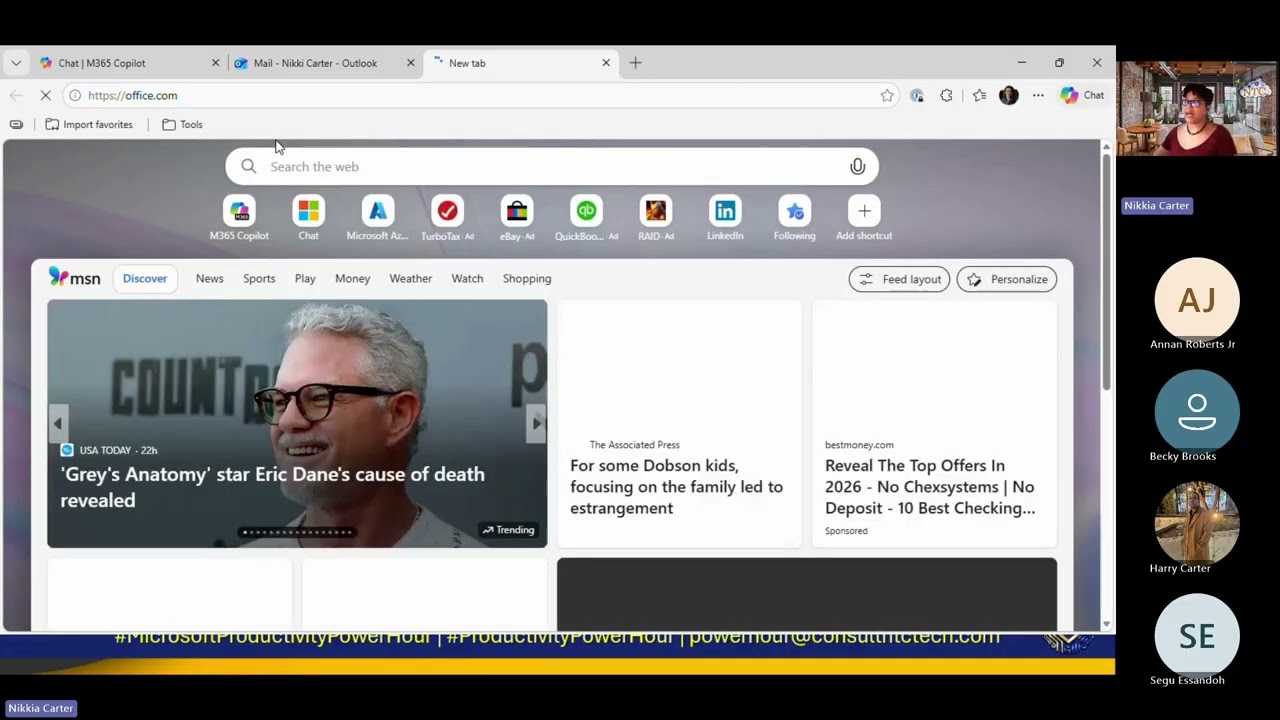Screen dimensions: 1280x720
Task: Open the browser profile avatar
Action: tap(1008, 95)
